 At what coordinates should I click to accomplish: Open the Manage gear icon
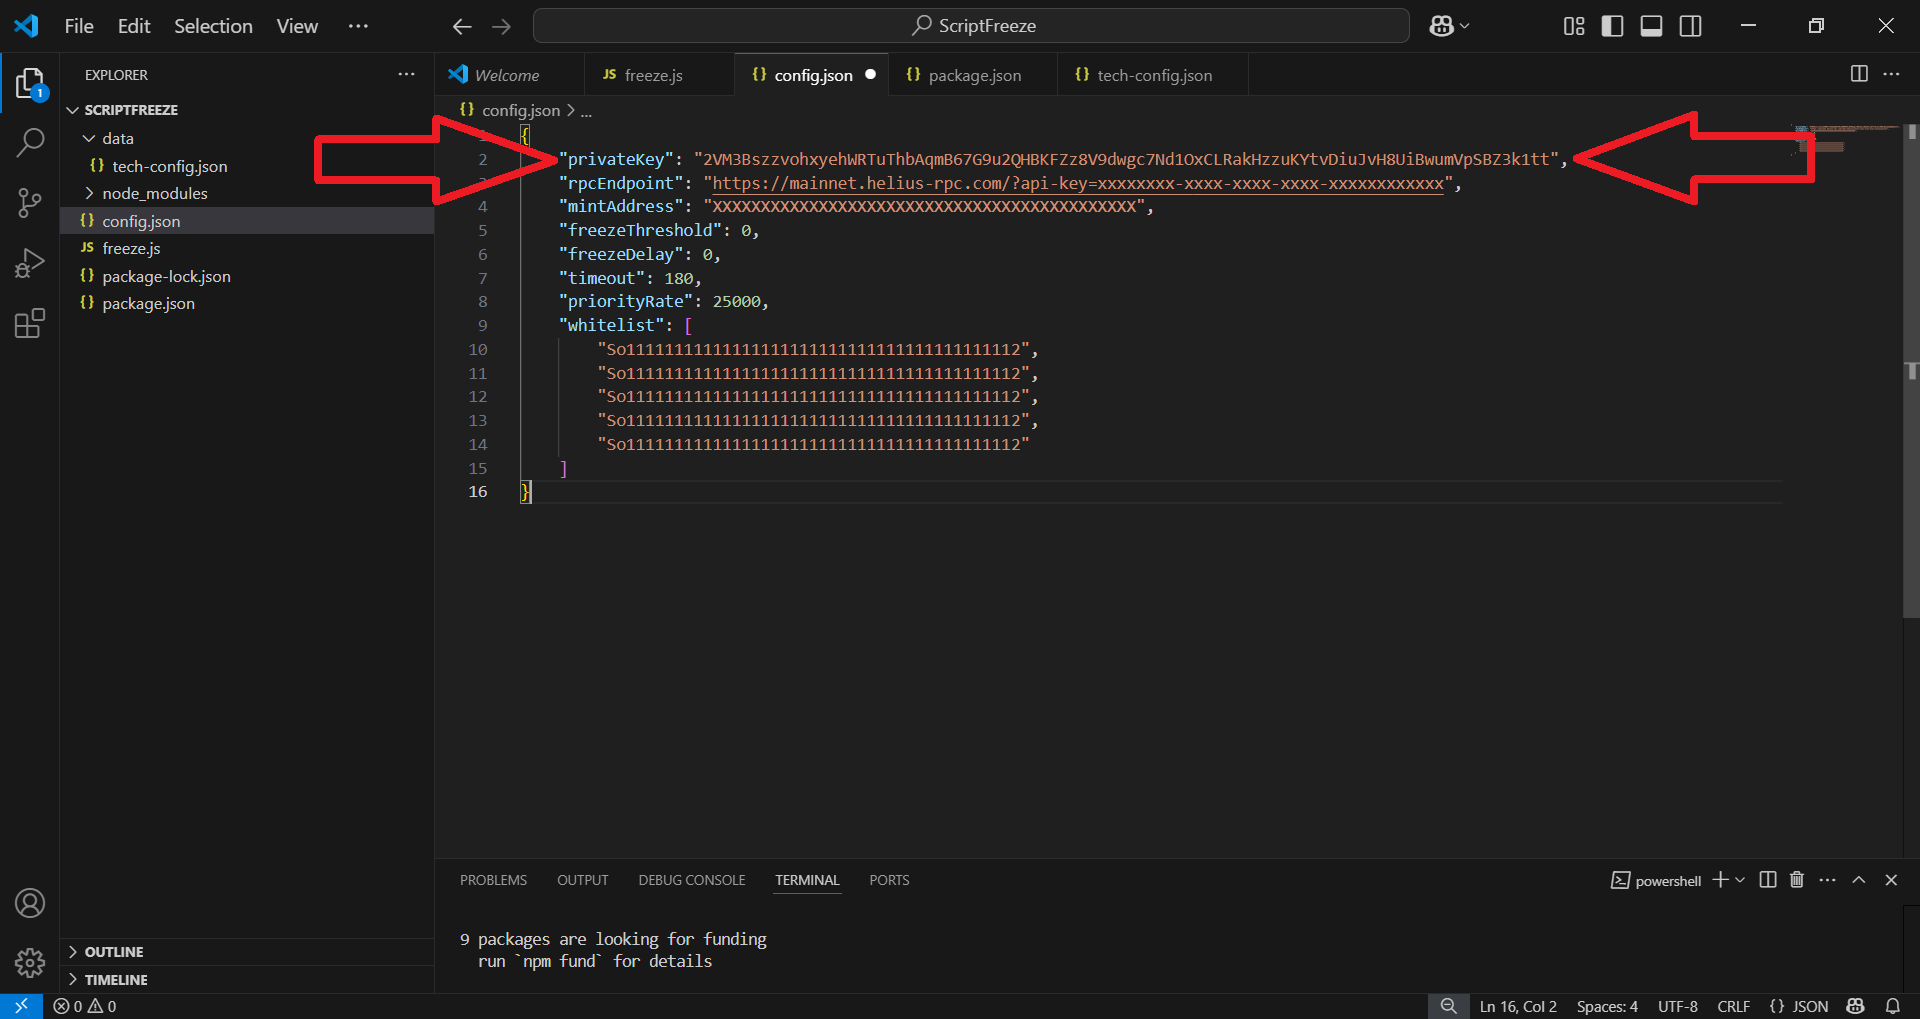30,962
